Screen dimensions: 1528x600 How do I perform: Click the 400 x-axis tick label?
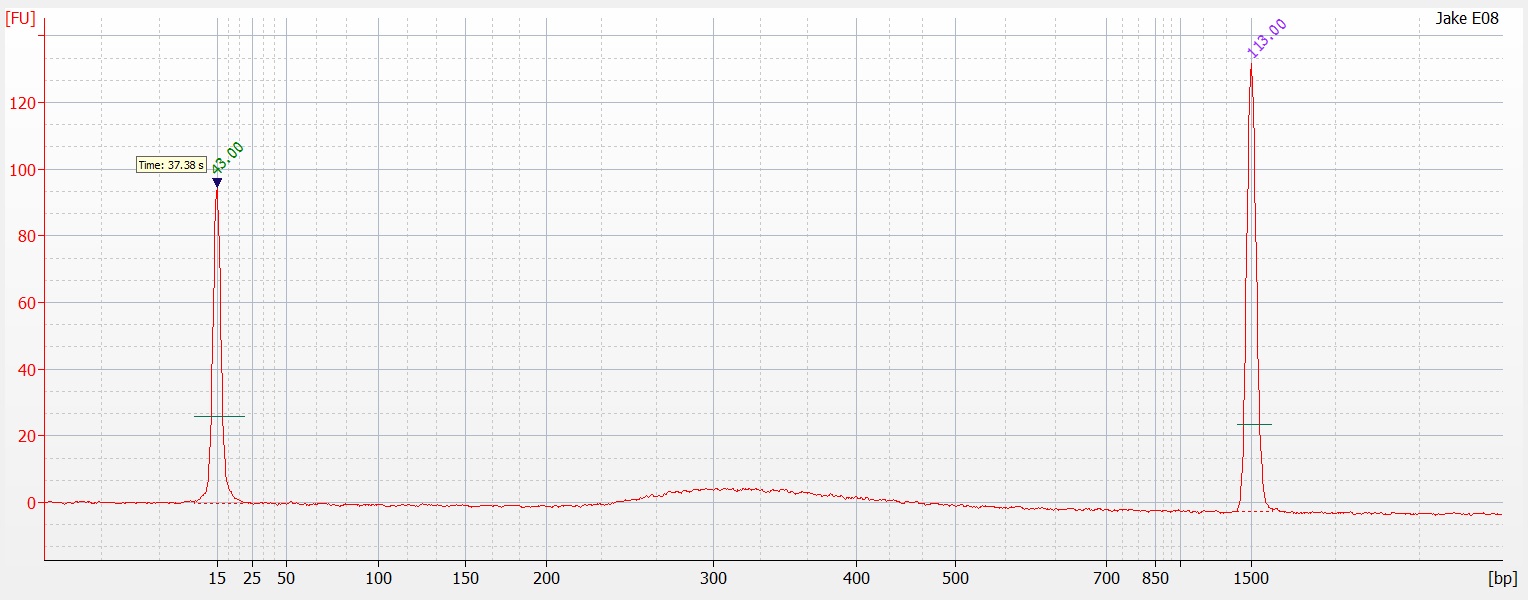pyautogui.click(x=856, y=578)
